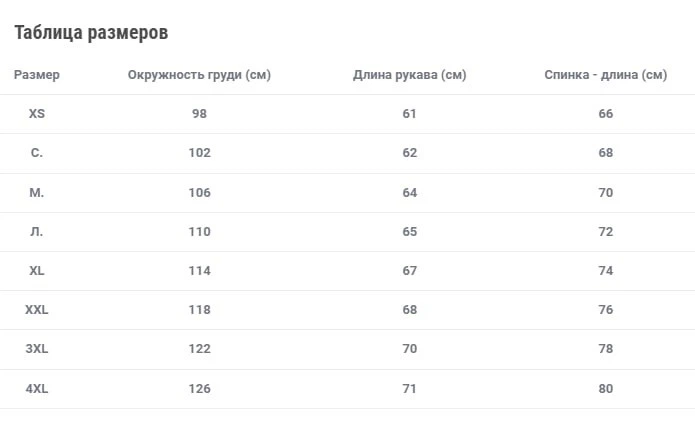The image size is (695, 429).
Task: Click the Длина рукава (см) column header
Action: (x=410, y=74)
